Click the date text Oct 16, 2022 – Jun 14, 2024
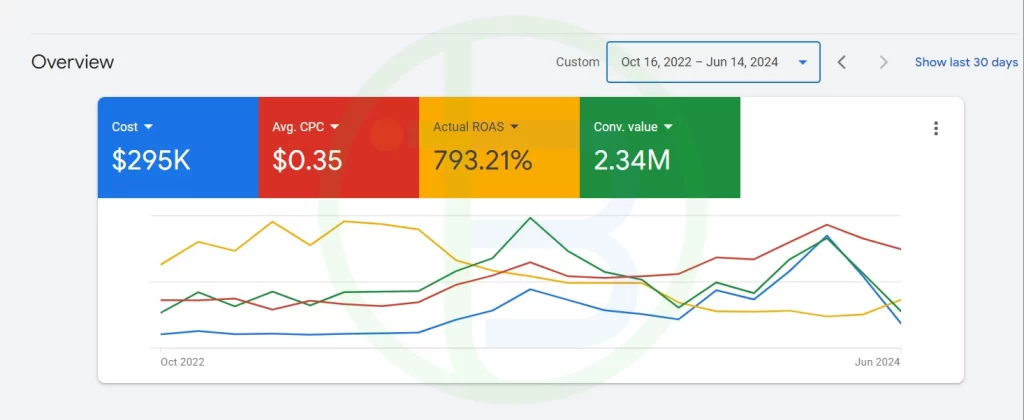1024x420 pixels. [699, 62]
